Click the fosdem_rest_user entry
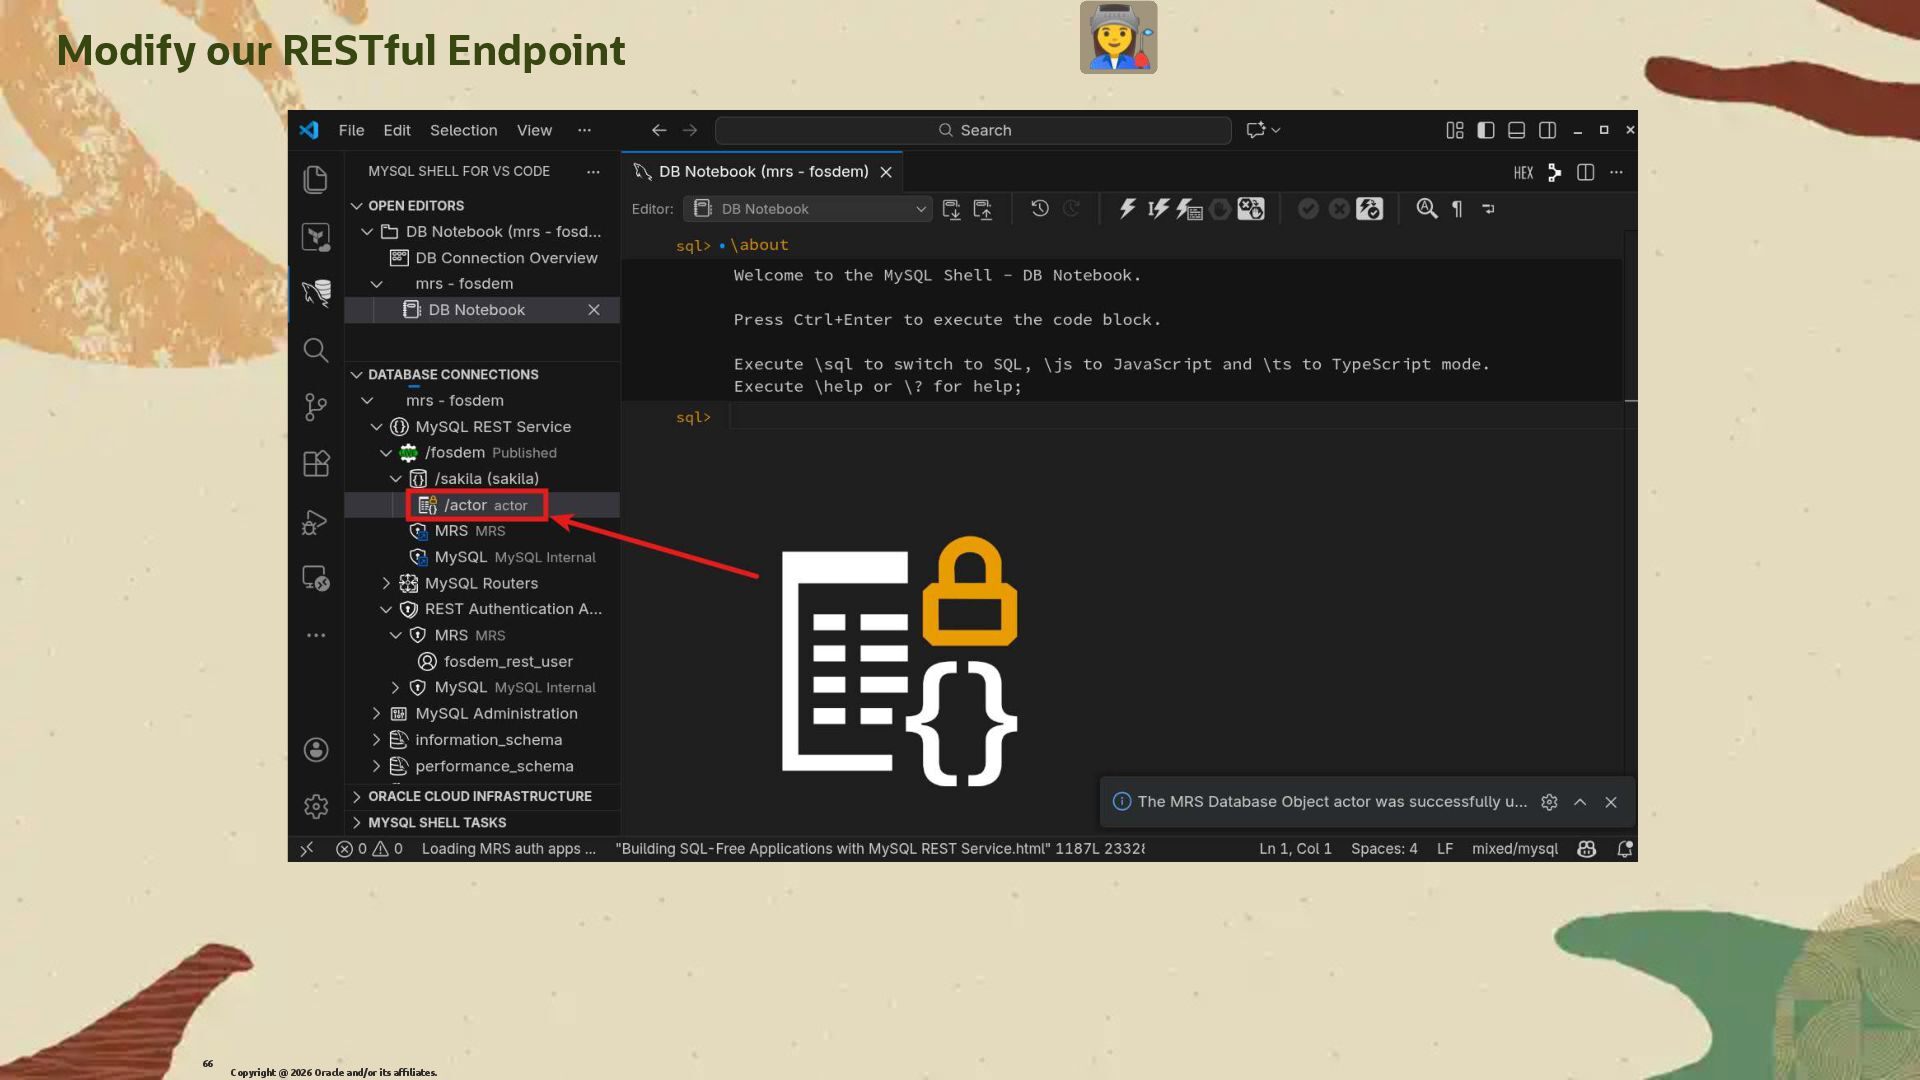The image size is (1920, 1080). click(x=508, y=661)
